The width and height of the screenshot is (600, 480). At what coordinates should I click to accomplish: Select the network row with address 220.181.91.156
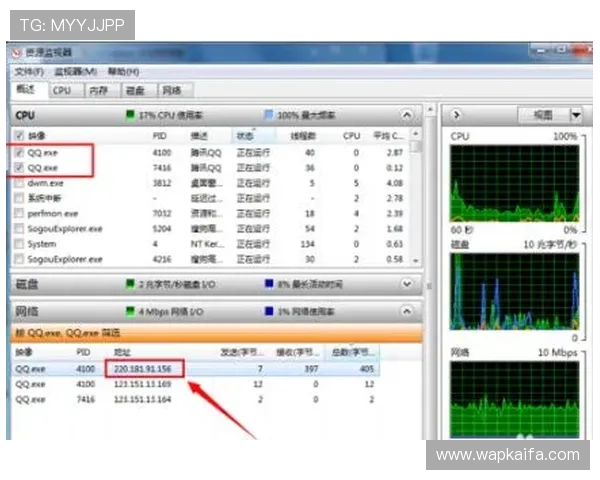[196, 369]
